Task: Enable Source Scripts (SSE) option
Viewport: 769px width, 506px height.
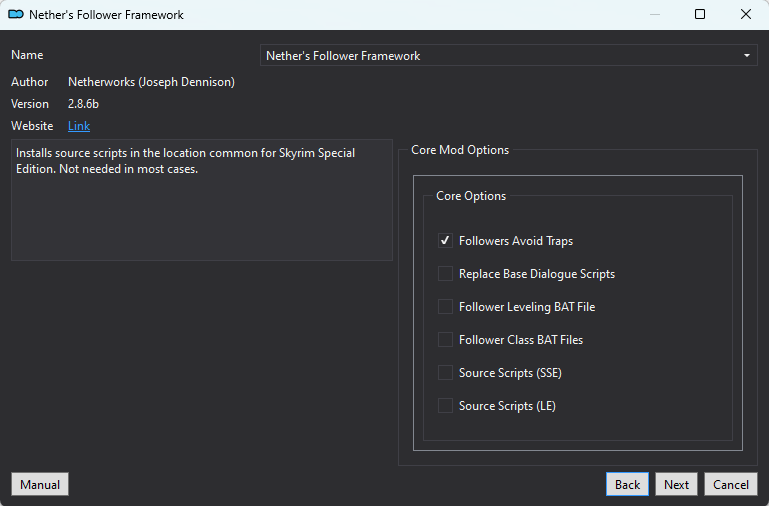Action: click(x=445, y=373)
